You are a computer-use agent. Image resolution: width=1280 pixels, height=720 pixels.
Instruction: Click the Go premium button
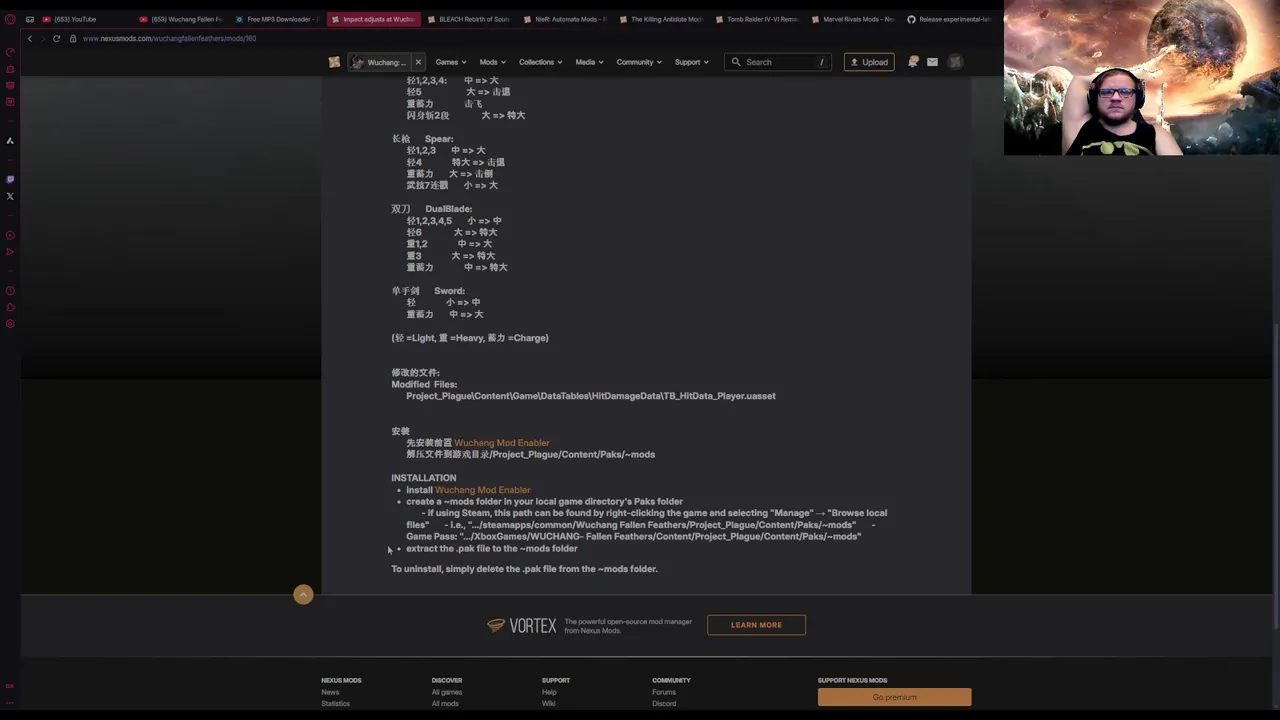(x=894, y=697)
